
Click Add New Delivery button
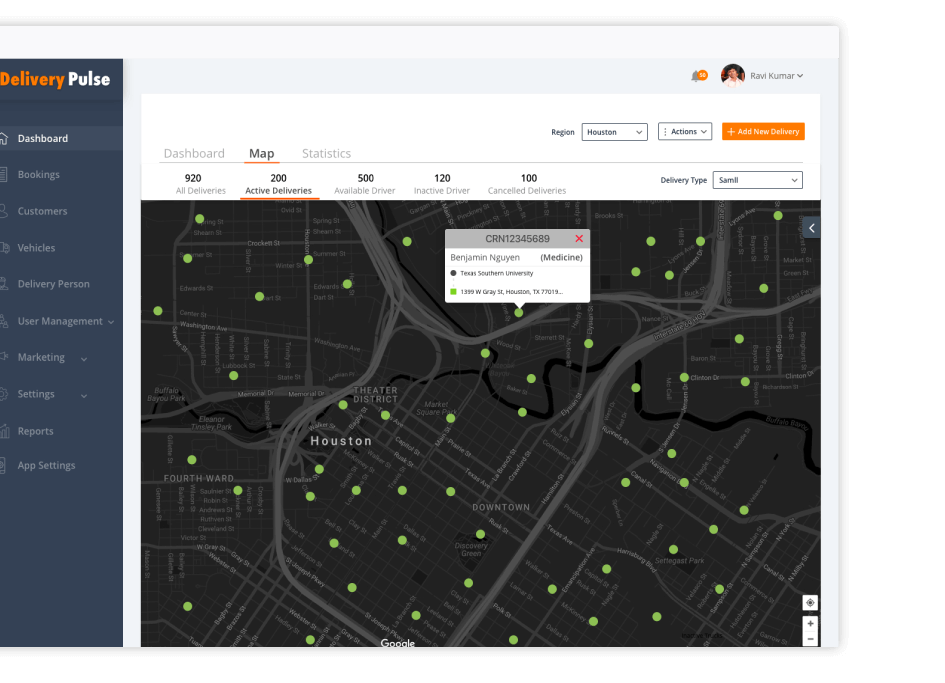click(763, 131)
